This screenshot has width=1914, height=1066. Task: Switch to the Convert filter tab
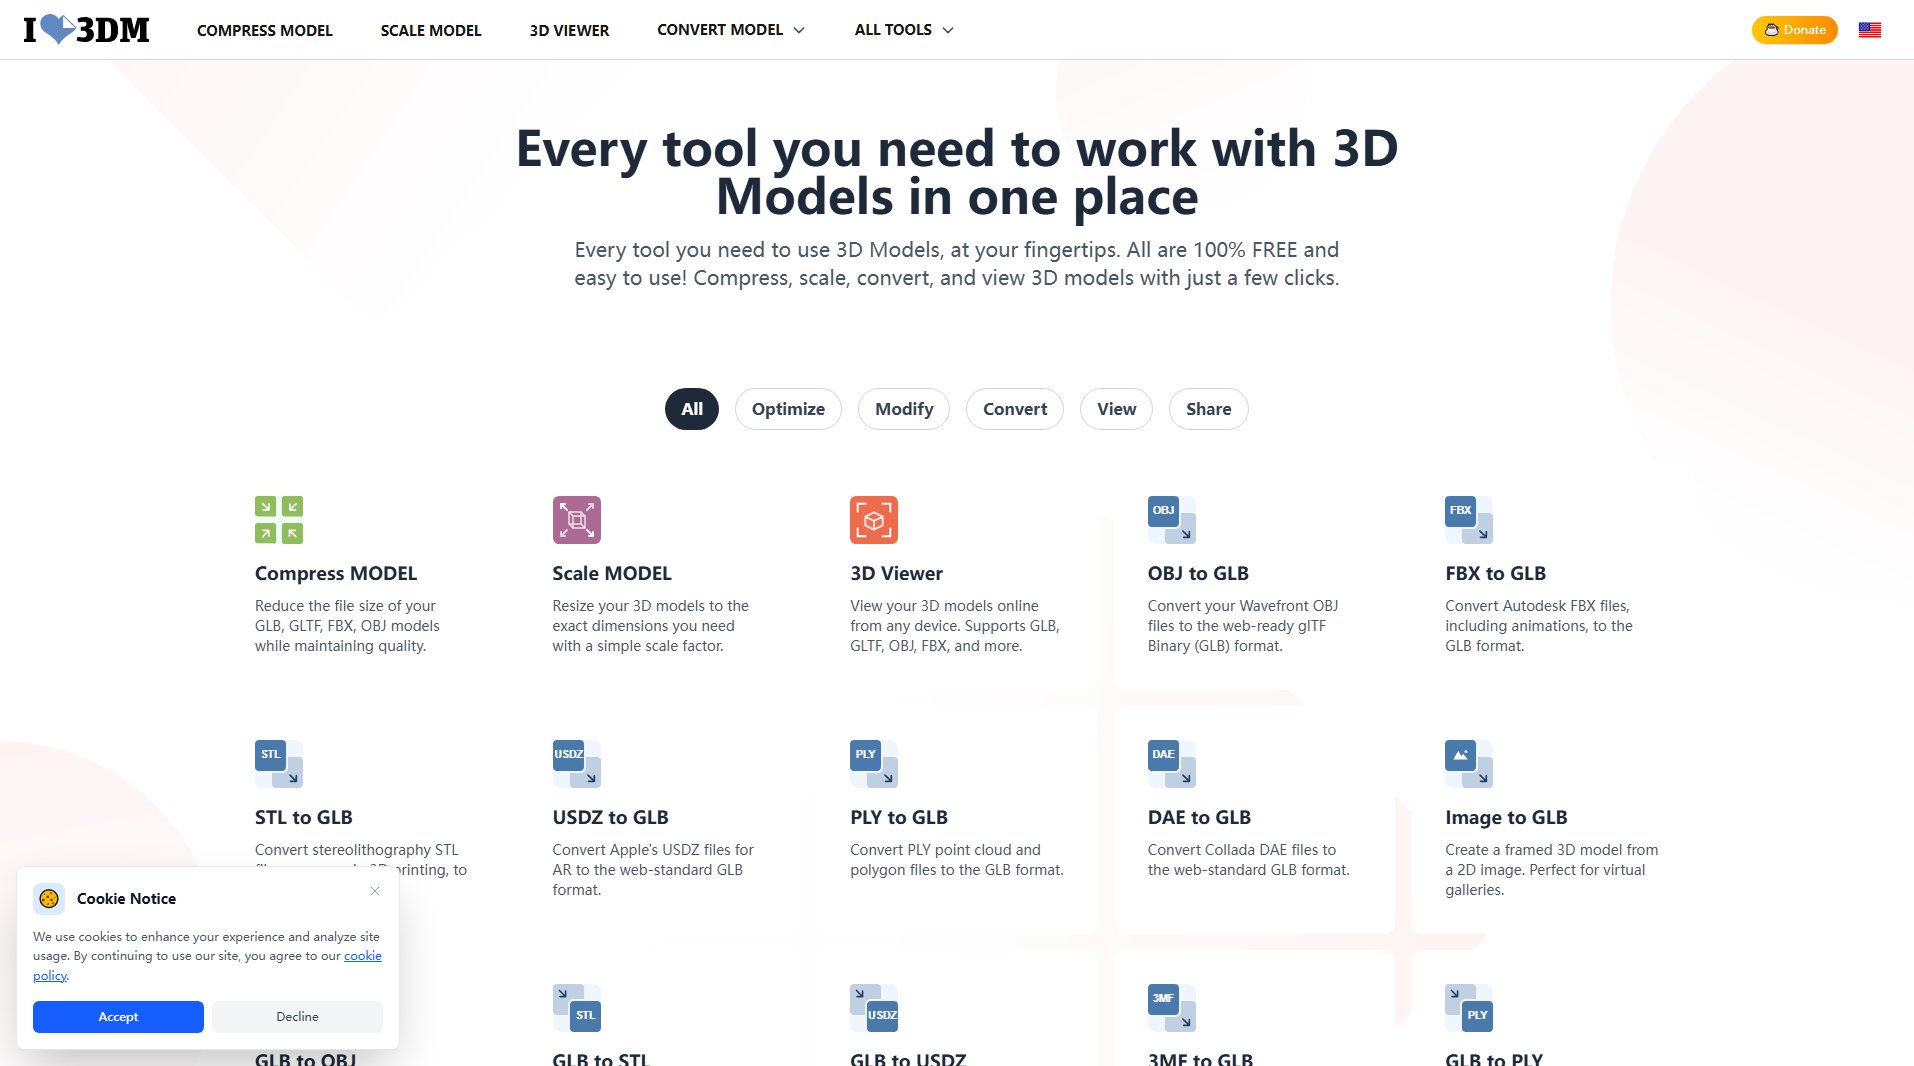tap(1014, 409)
